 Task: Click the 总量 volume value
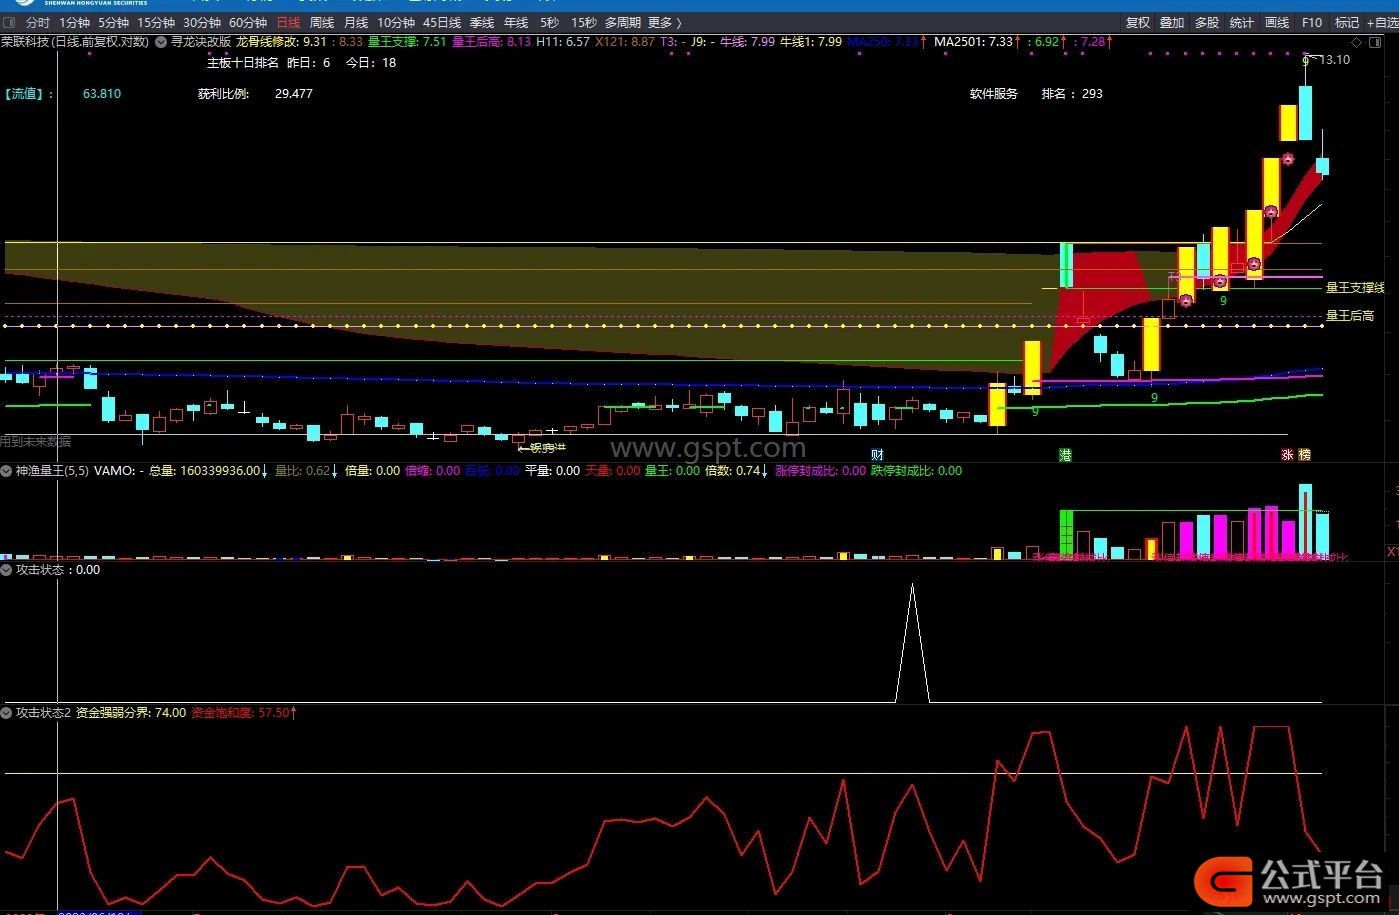pos(208,470)
